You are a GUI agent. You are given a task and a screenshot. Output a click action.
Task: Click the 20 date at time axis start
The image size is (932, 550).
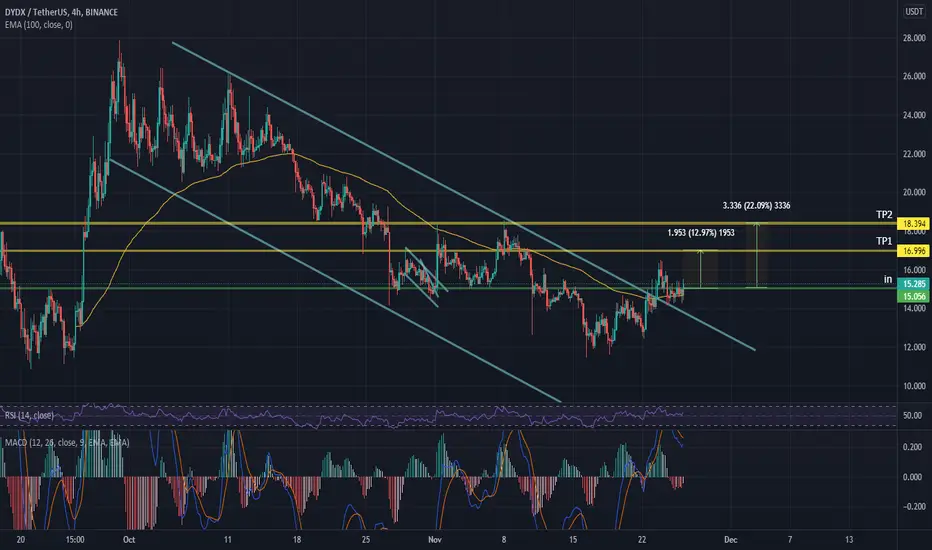pos(21,540)
